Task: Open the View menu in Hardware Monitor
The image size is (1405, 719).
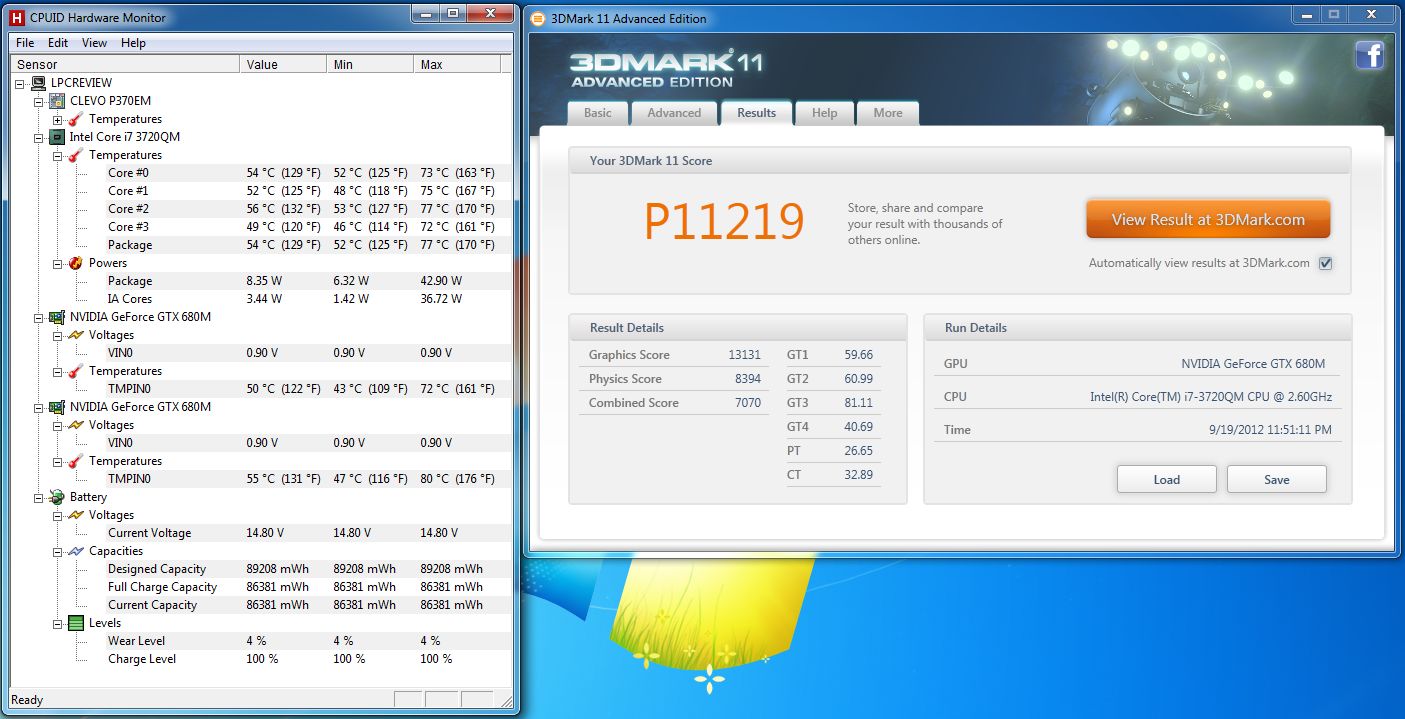Action: 94,43
